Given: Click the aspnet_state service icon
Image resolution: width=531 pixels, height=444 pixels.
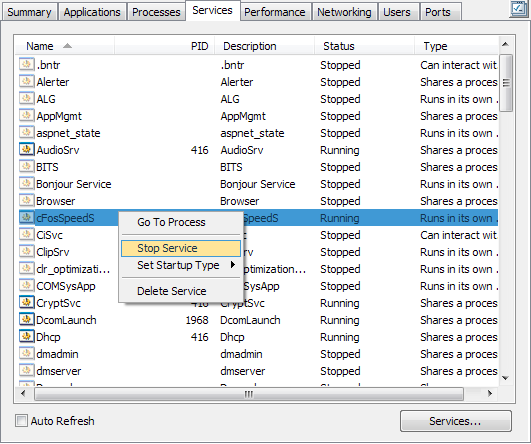Looking at the screenshot, I should point(26,133).
